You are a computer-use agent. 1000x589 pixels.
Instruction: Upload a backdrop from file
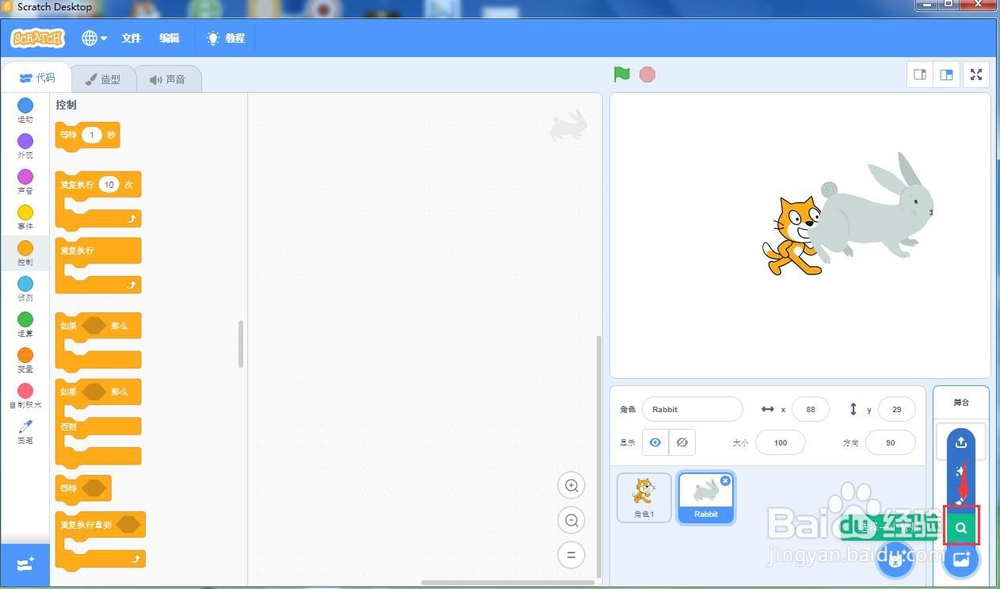(961, 442)
